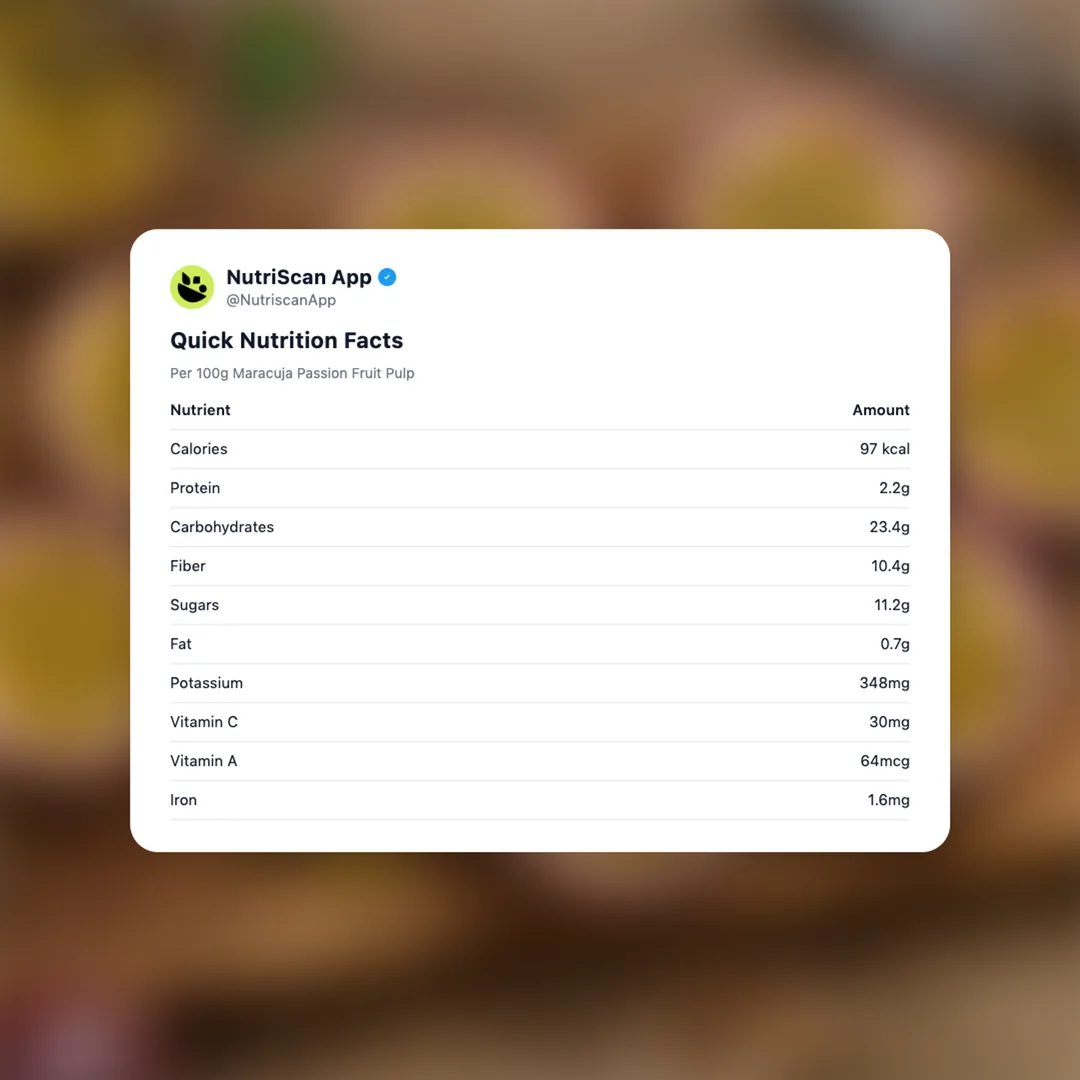Click the 97 kcal amount value
This screenshot has width=1080, height=1080.
[x=884, y=449]
